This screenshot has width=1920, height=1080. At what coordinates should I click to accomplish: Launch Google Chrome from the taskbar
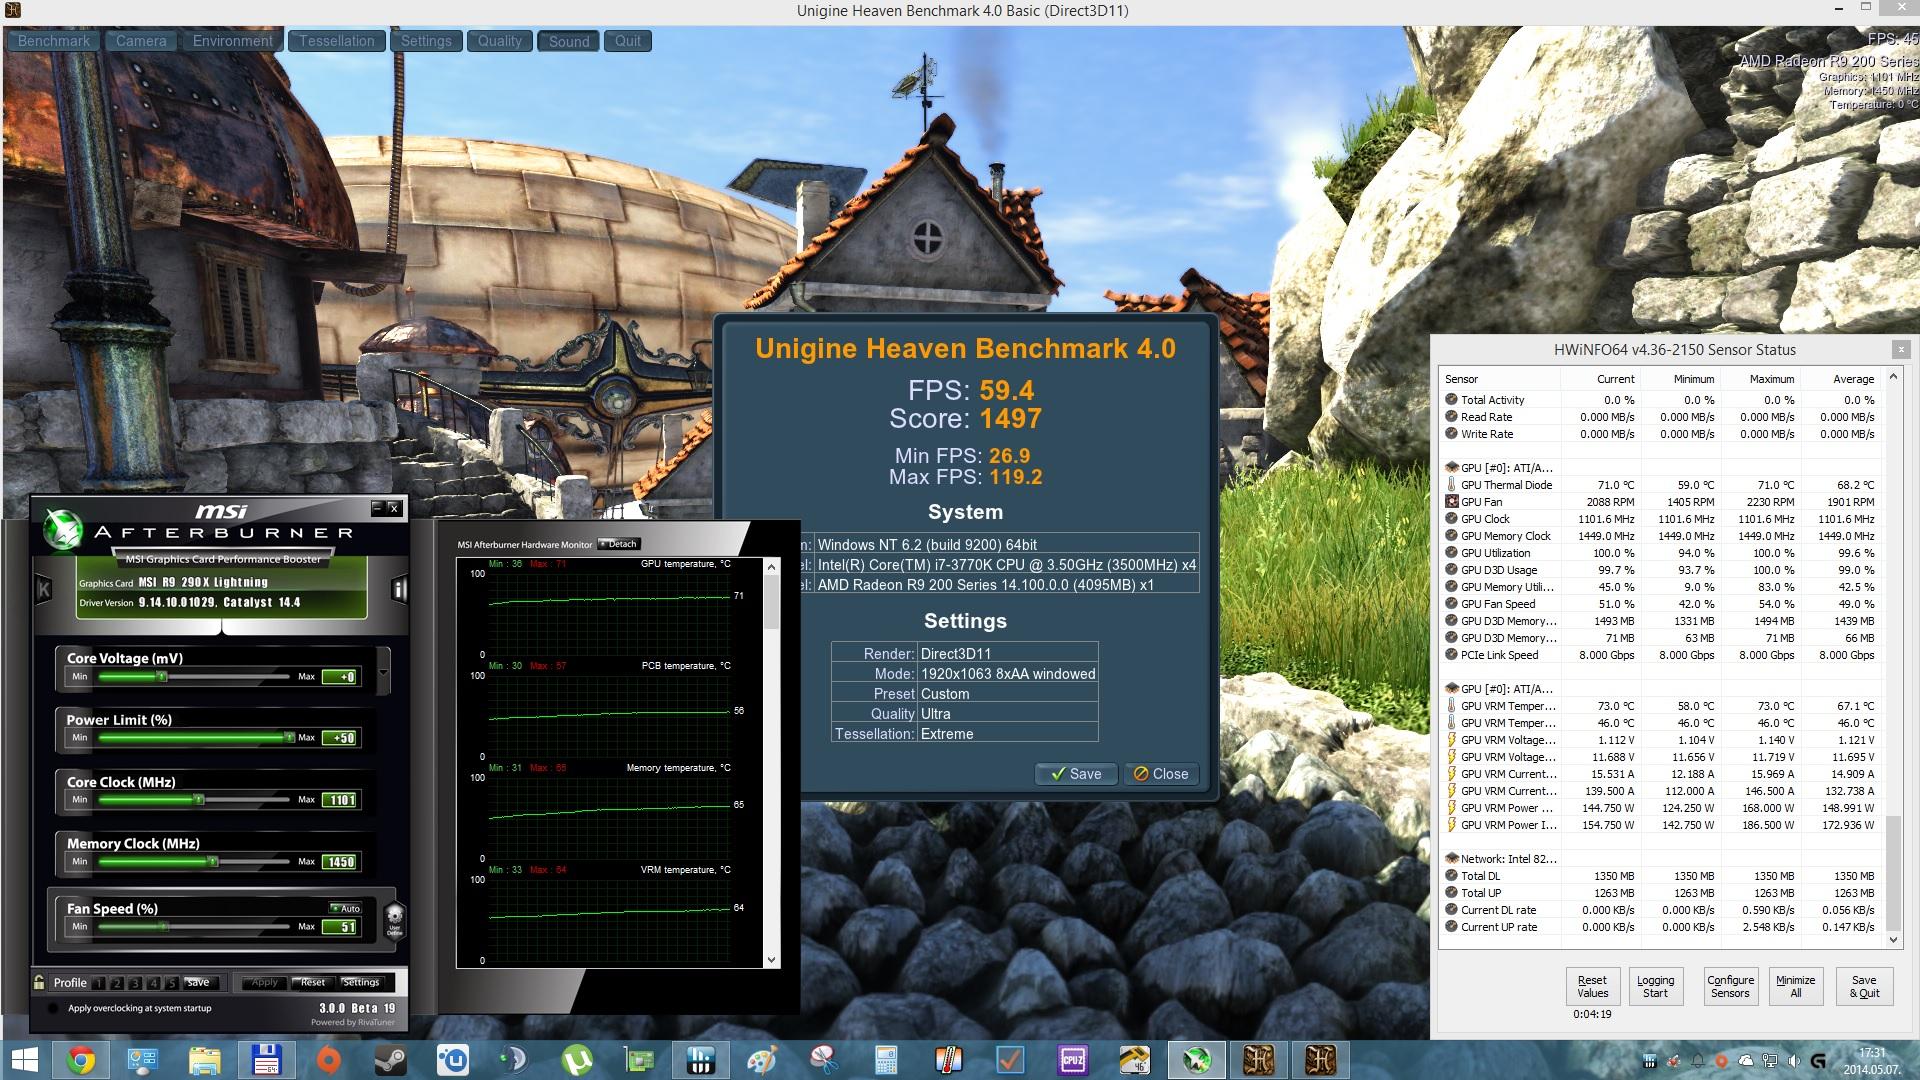[81, 1060]
